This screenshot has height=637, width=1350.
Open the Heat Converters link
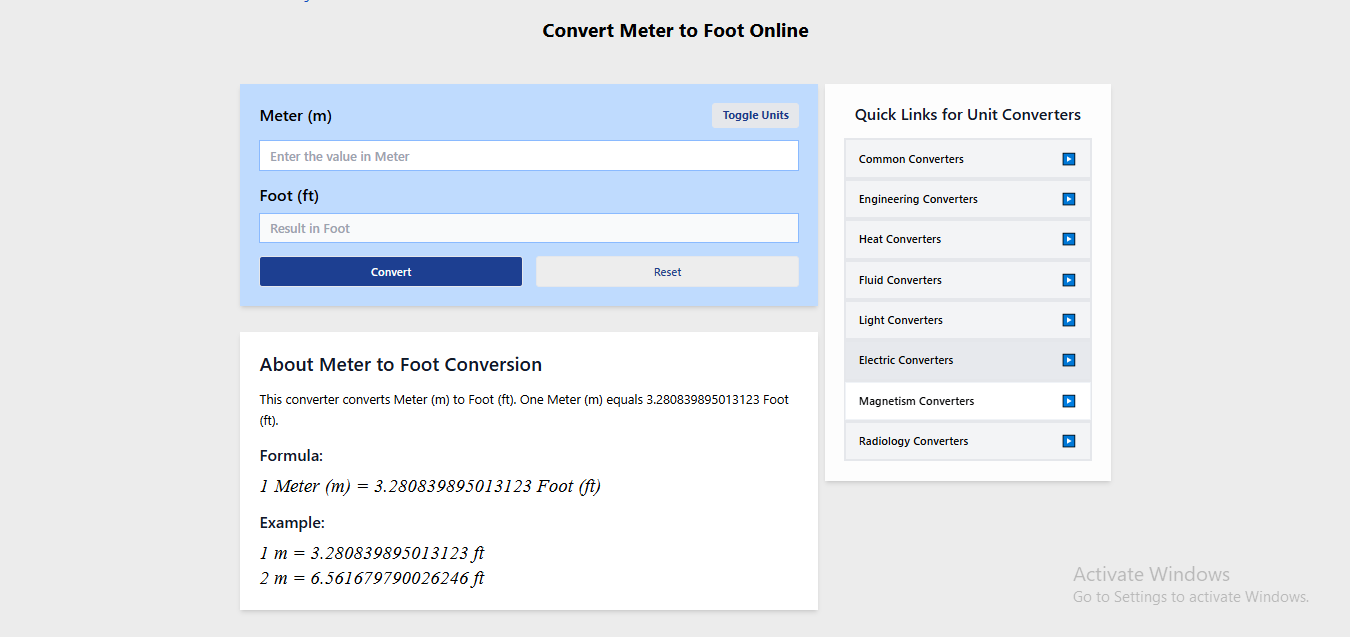(x=899, y=239)
